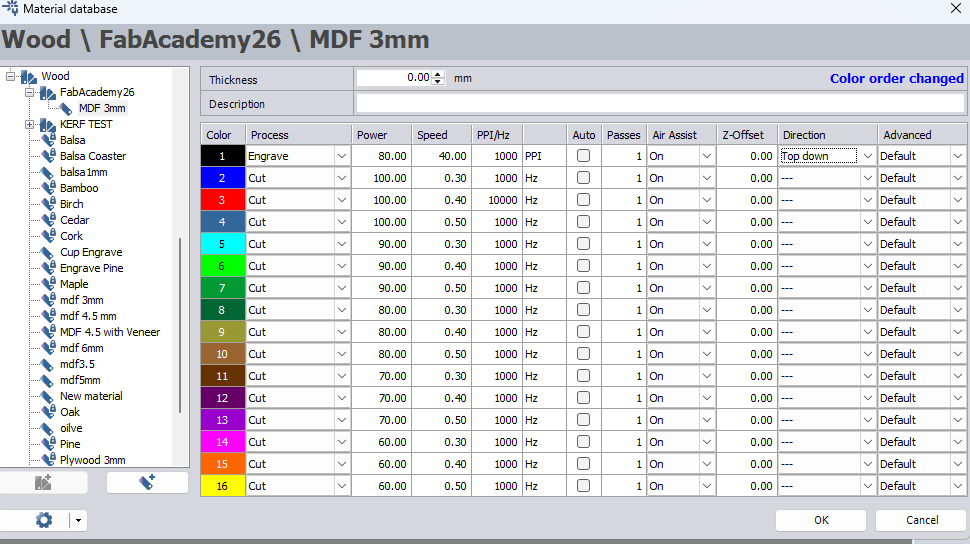Open Advanced dropdown for color 4
The width and height of the screenshot is (970, 544).
(x=958, y=222)
